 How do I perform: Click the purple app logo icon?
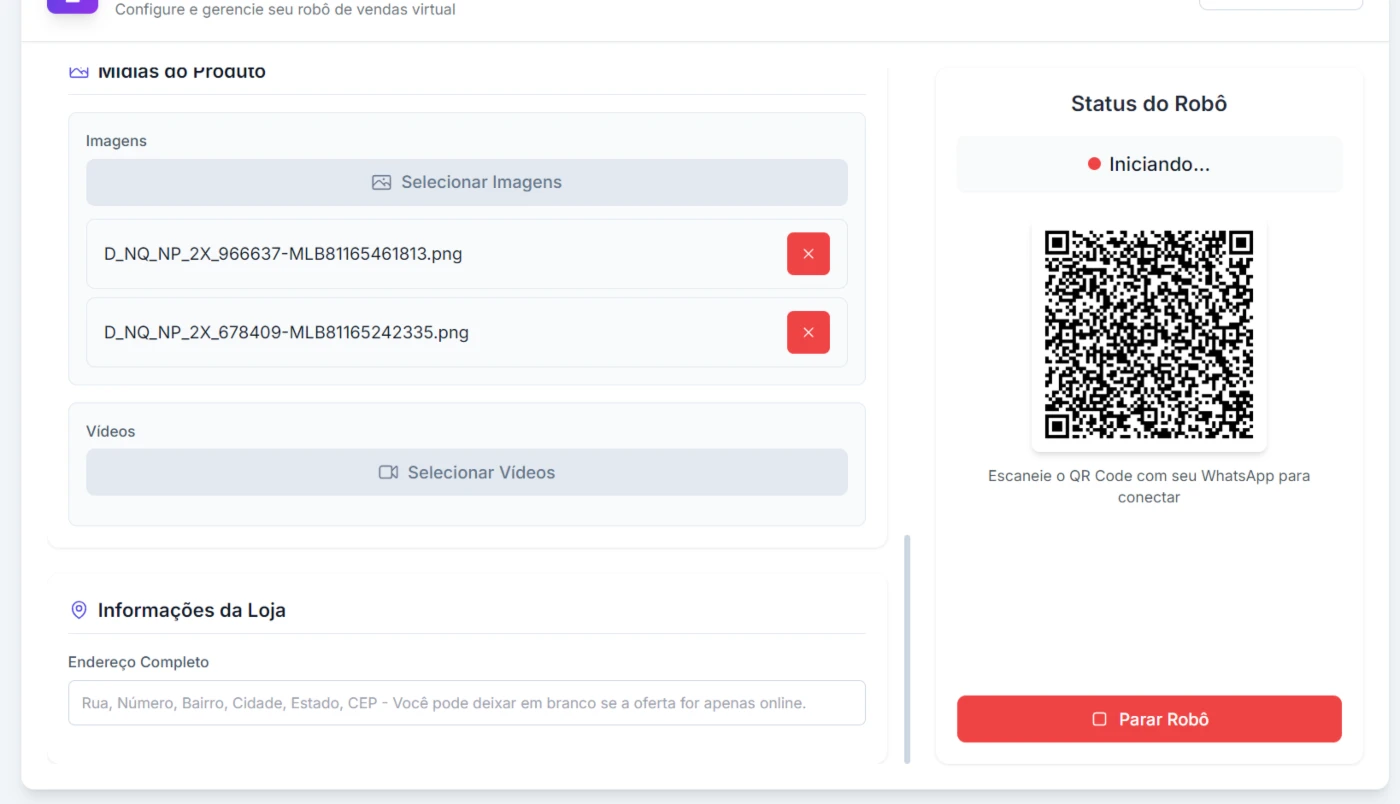coord(72,5)
